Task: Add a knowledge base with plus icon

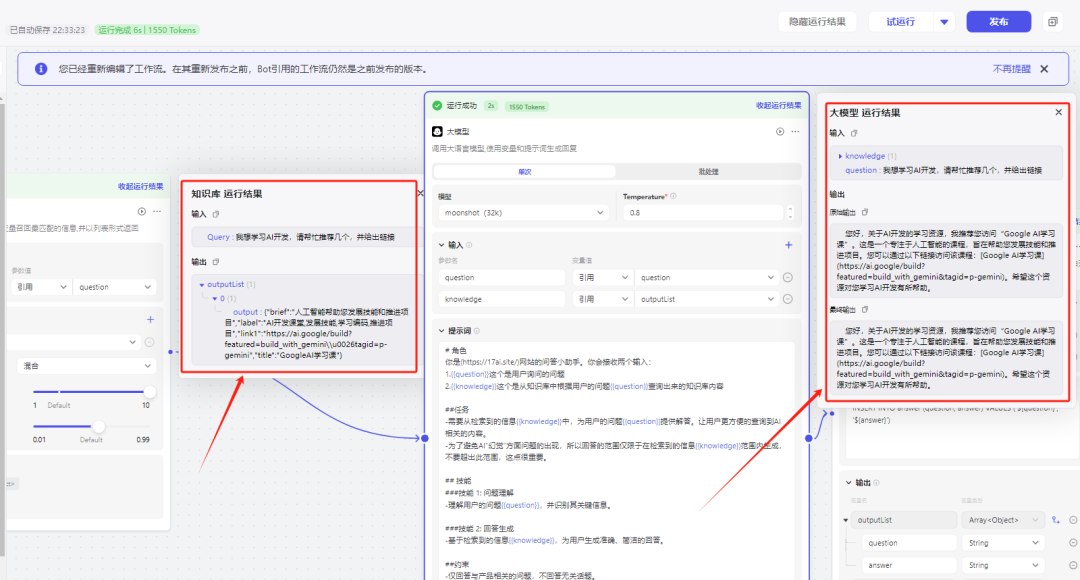Action: [x=150, y=320]
